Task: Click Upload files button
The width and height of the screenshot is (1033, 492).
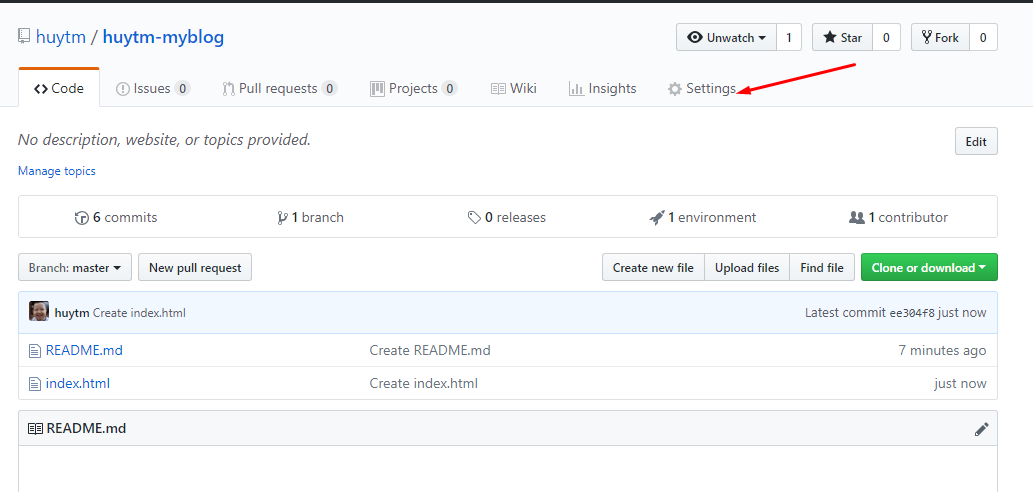Action: [747, 267]
